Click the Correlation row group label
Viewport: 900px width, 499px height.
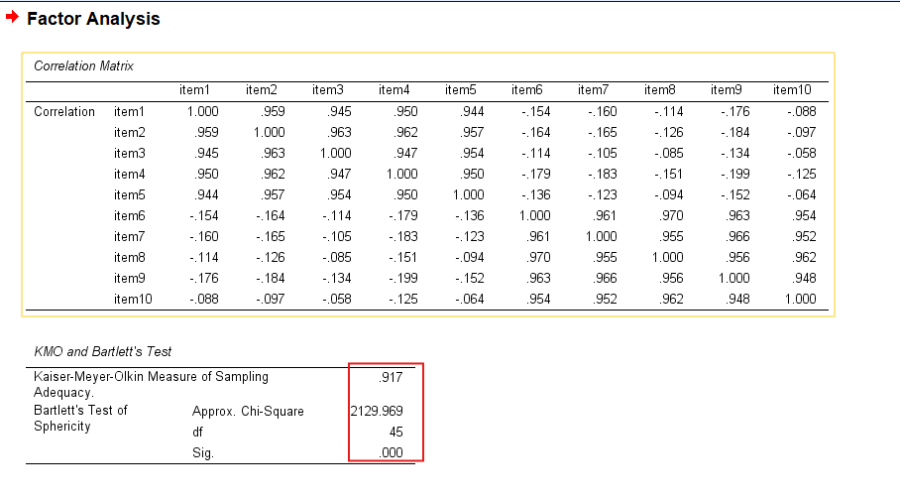pos(64,112)
